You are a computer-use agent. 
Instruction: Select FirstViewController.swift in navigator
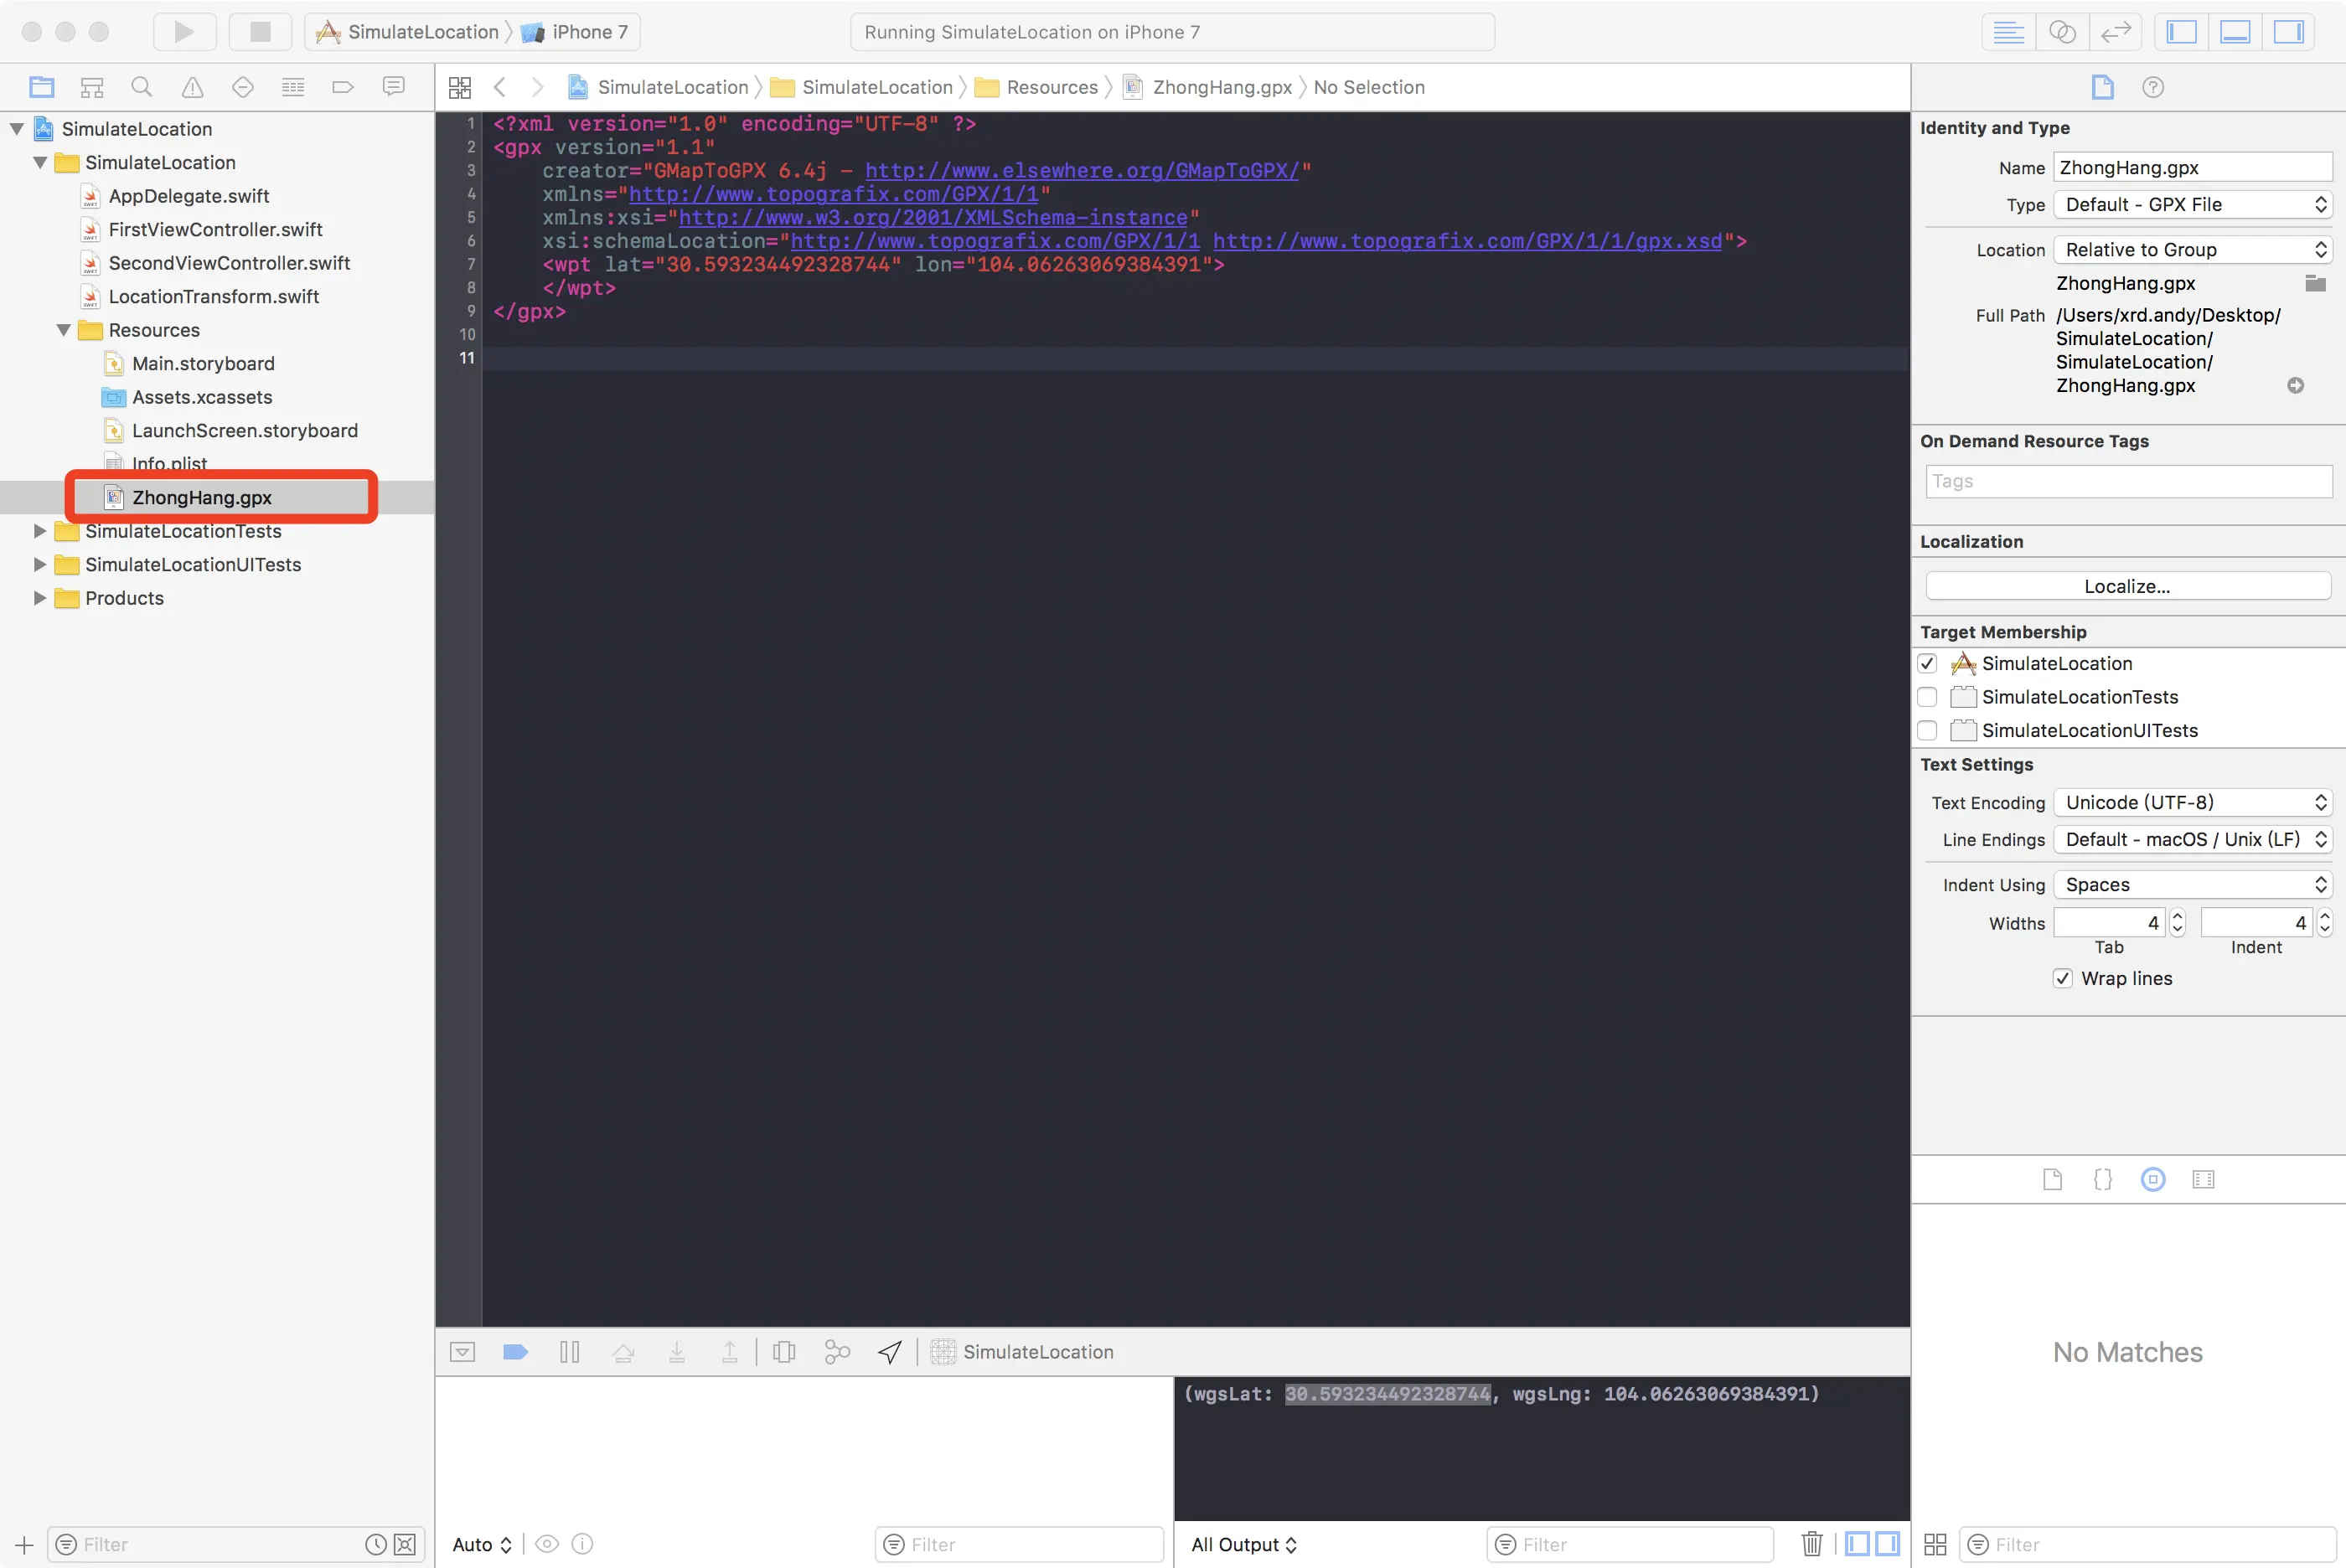tap(215, 229)
